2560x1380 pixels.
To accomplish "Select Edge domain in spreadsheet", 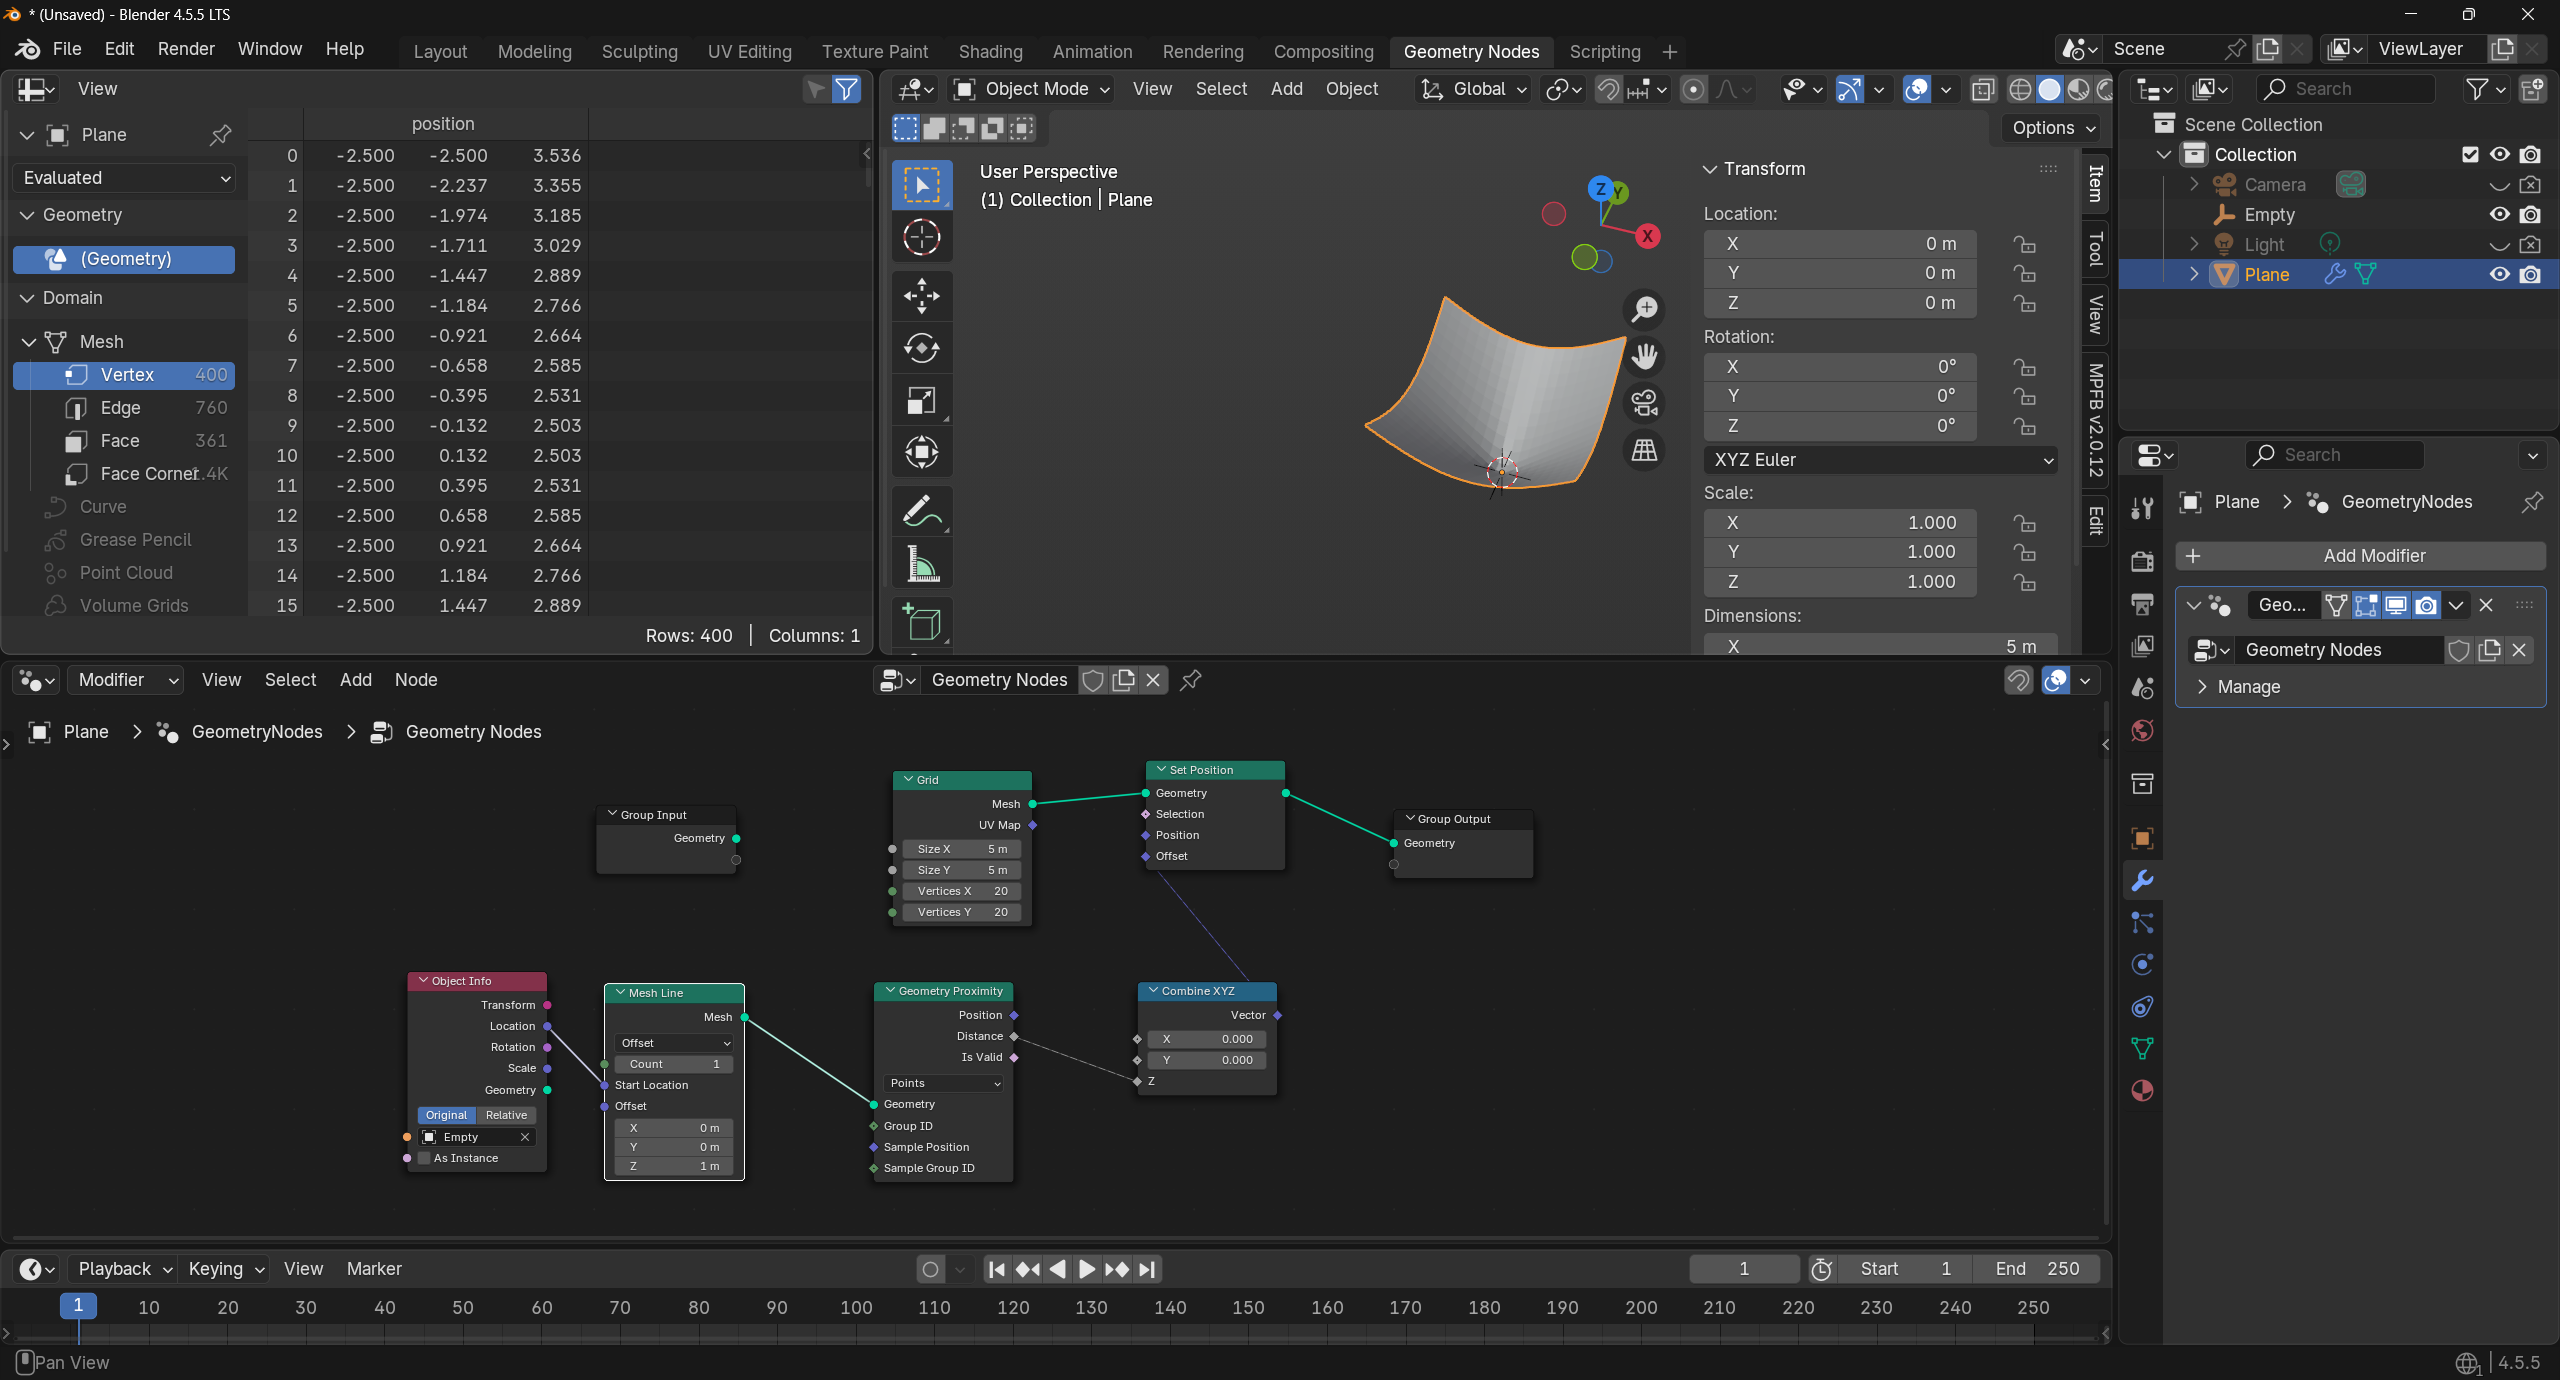I will click(x=120, y=408).
